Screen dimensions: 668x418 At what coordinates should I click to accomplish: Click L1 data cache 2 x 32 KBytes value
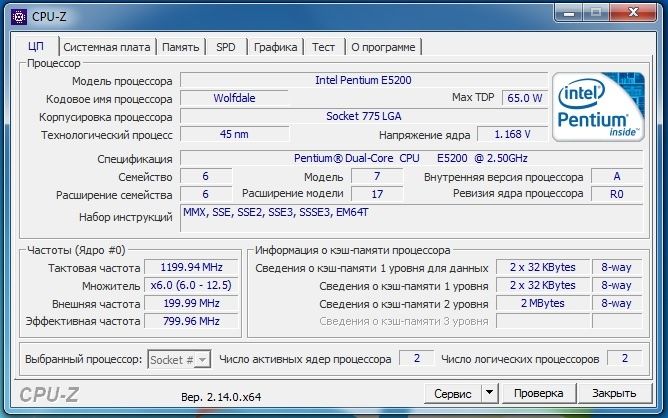(x=543, y=267)
